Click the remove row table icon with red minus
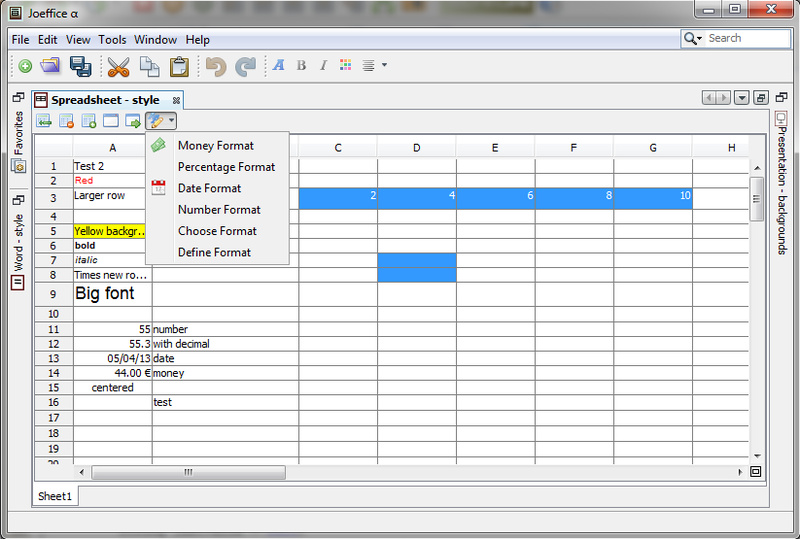 pos(66,121)
